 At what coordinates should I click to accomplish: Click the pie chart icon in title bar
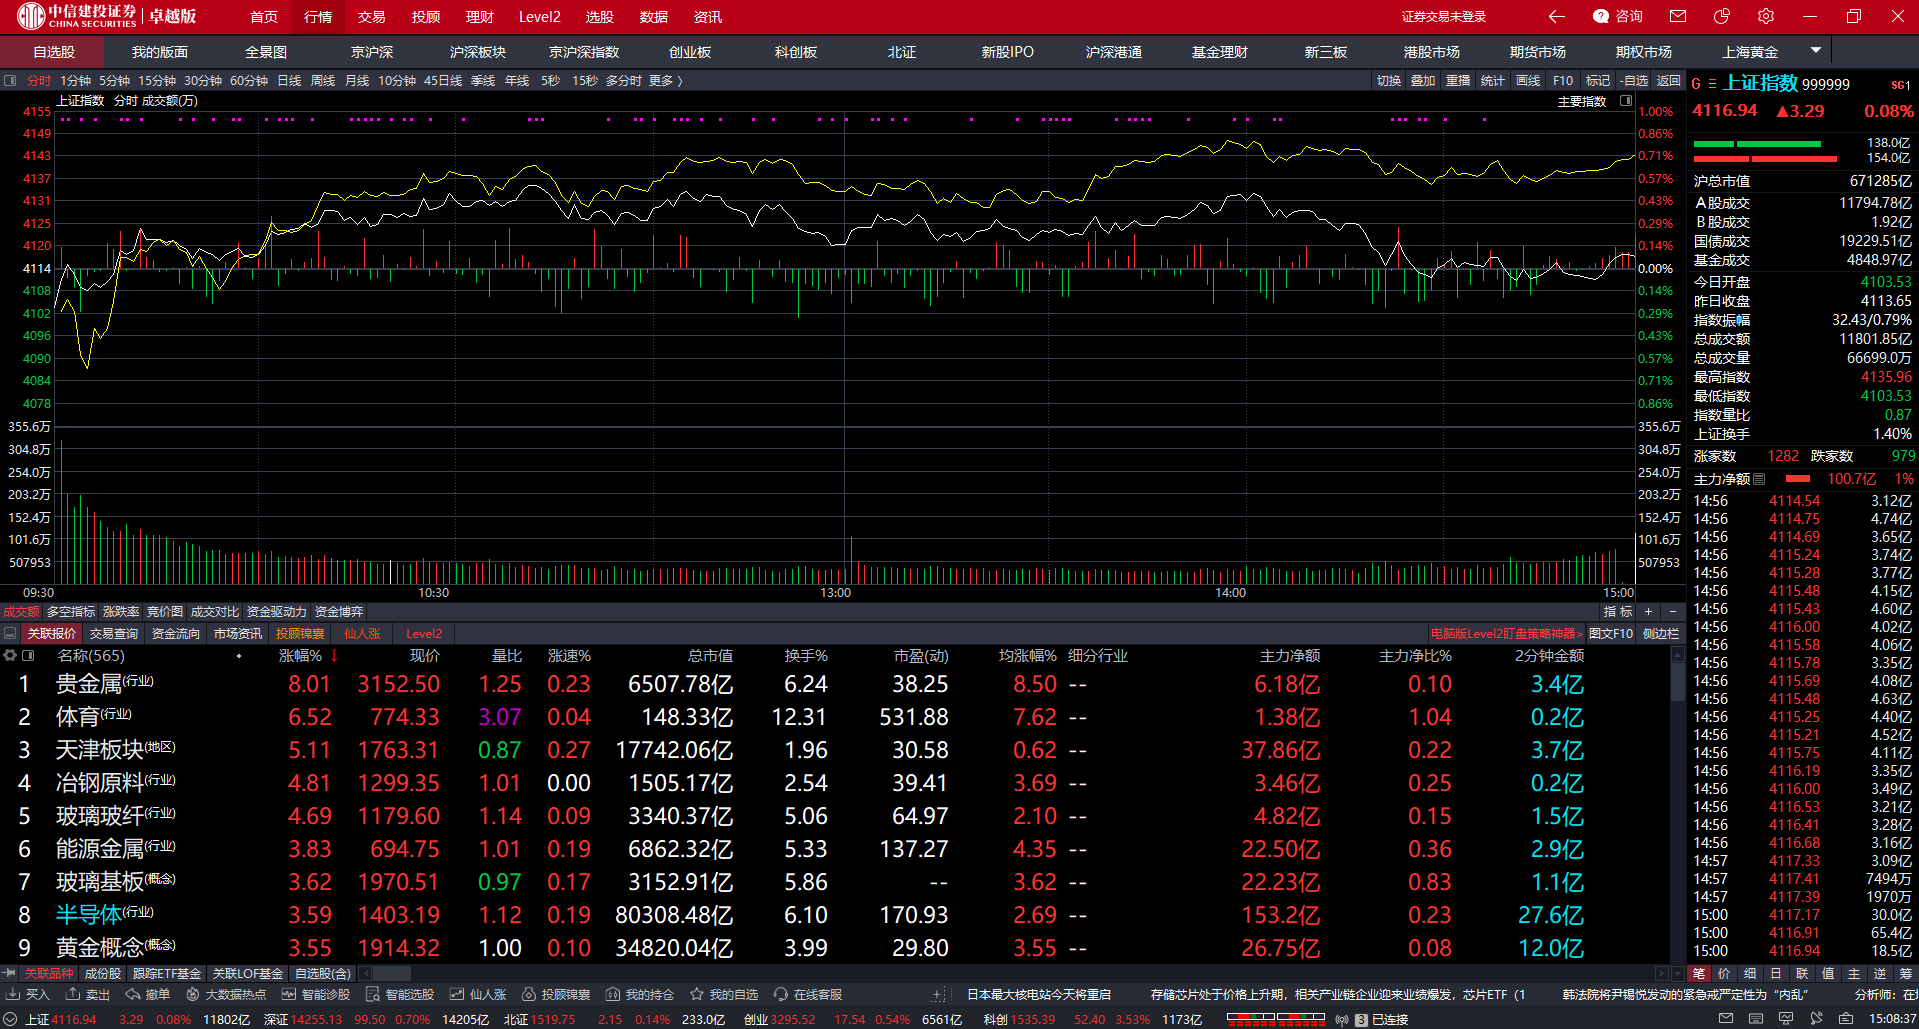click(1722, 16)
